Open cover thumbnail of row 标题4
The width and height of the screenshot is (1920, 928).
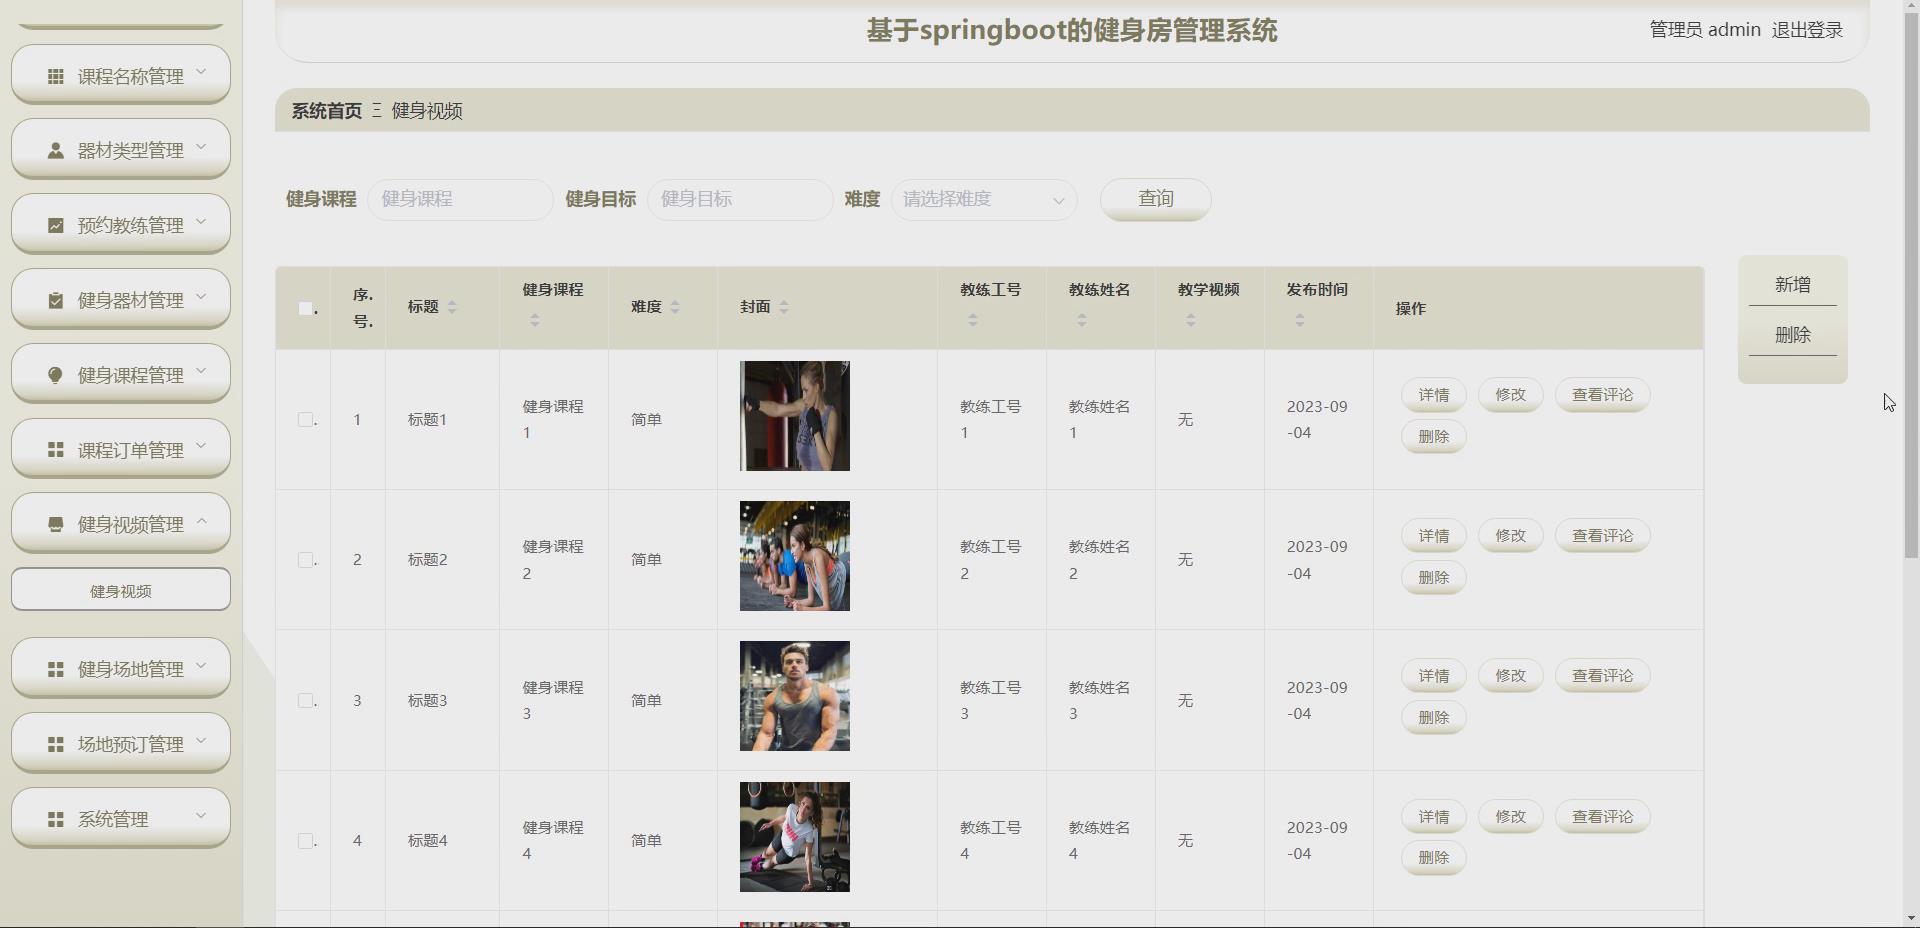click(x=795, y=837)
